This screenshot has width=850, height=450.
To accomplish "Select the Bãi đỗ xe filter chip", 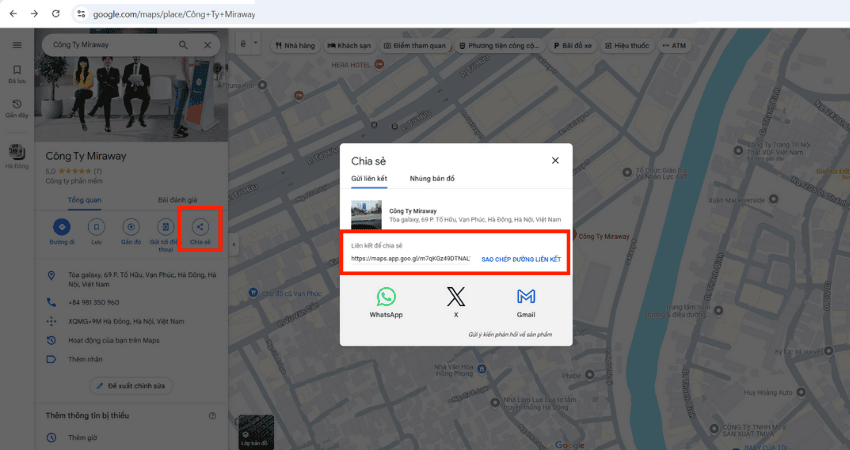I will click(572, 46).
